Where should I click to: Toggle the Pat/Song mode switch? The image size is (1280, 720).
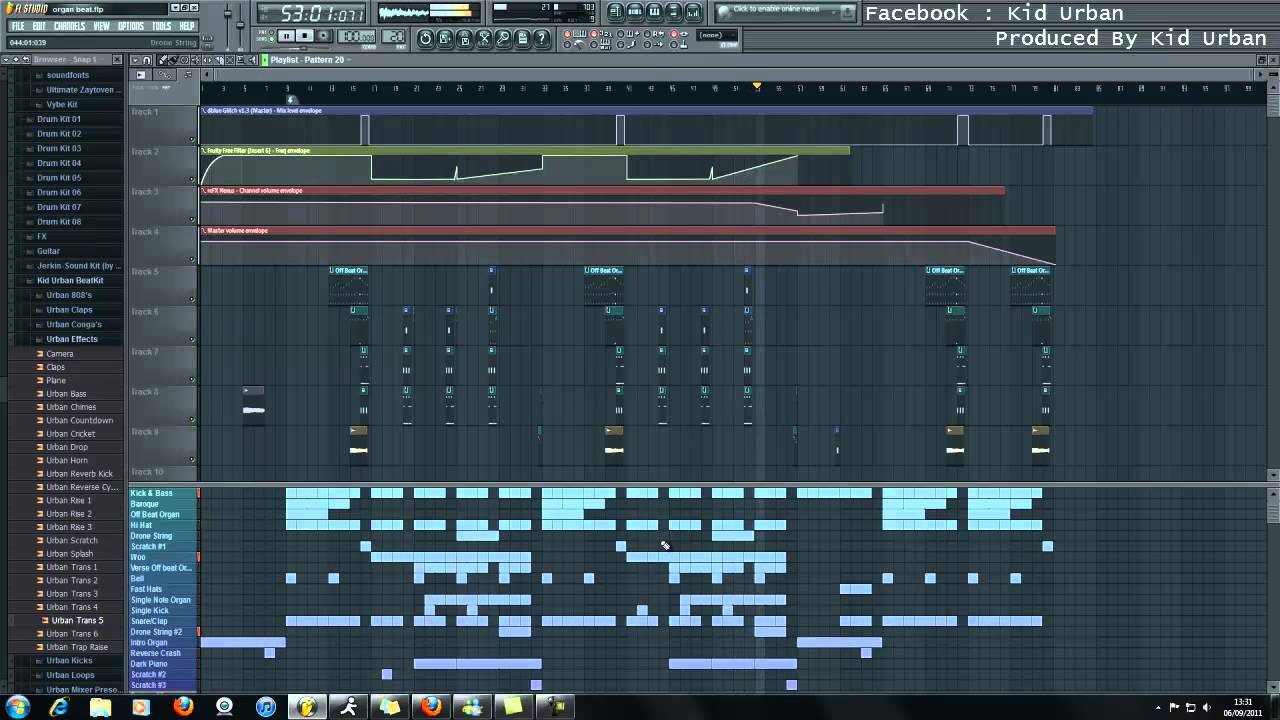[x=271, y=36]
